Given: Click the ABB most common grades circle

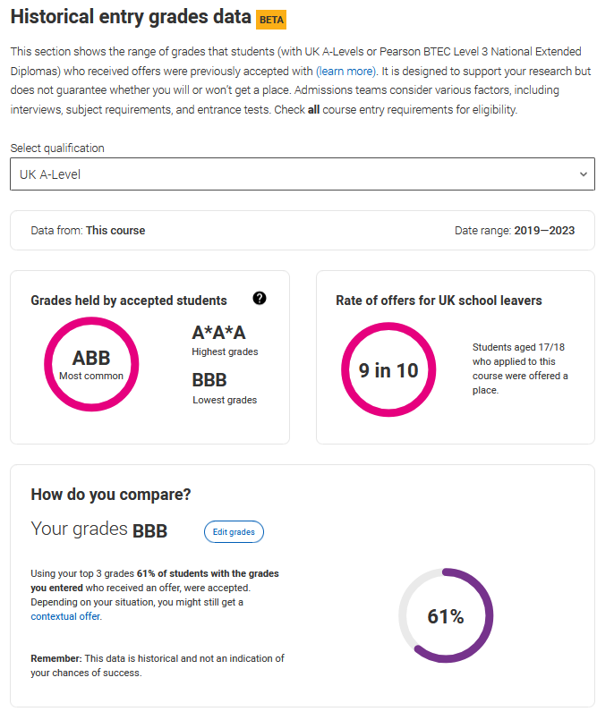Looking at the screenshot, I should [91, 364].
